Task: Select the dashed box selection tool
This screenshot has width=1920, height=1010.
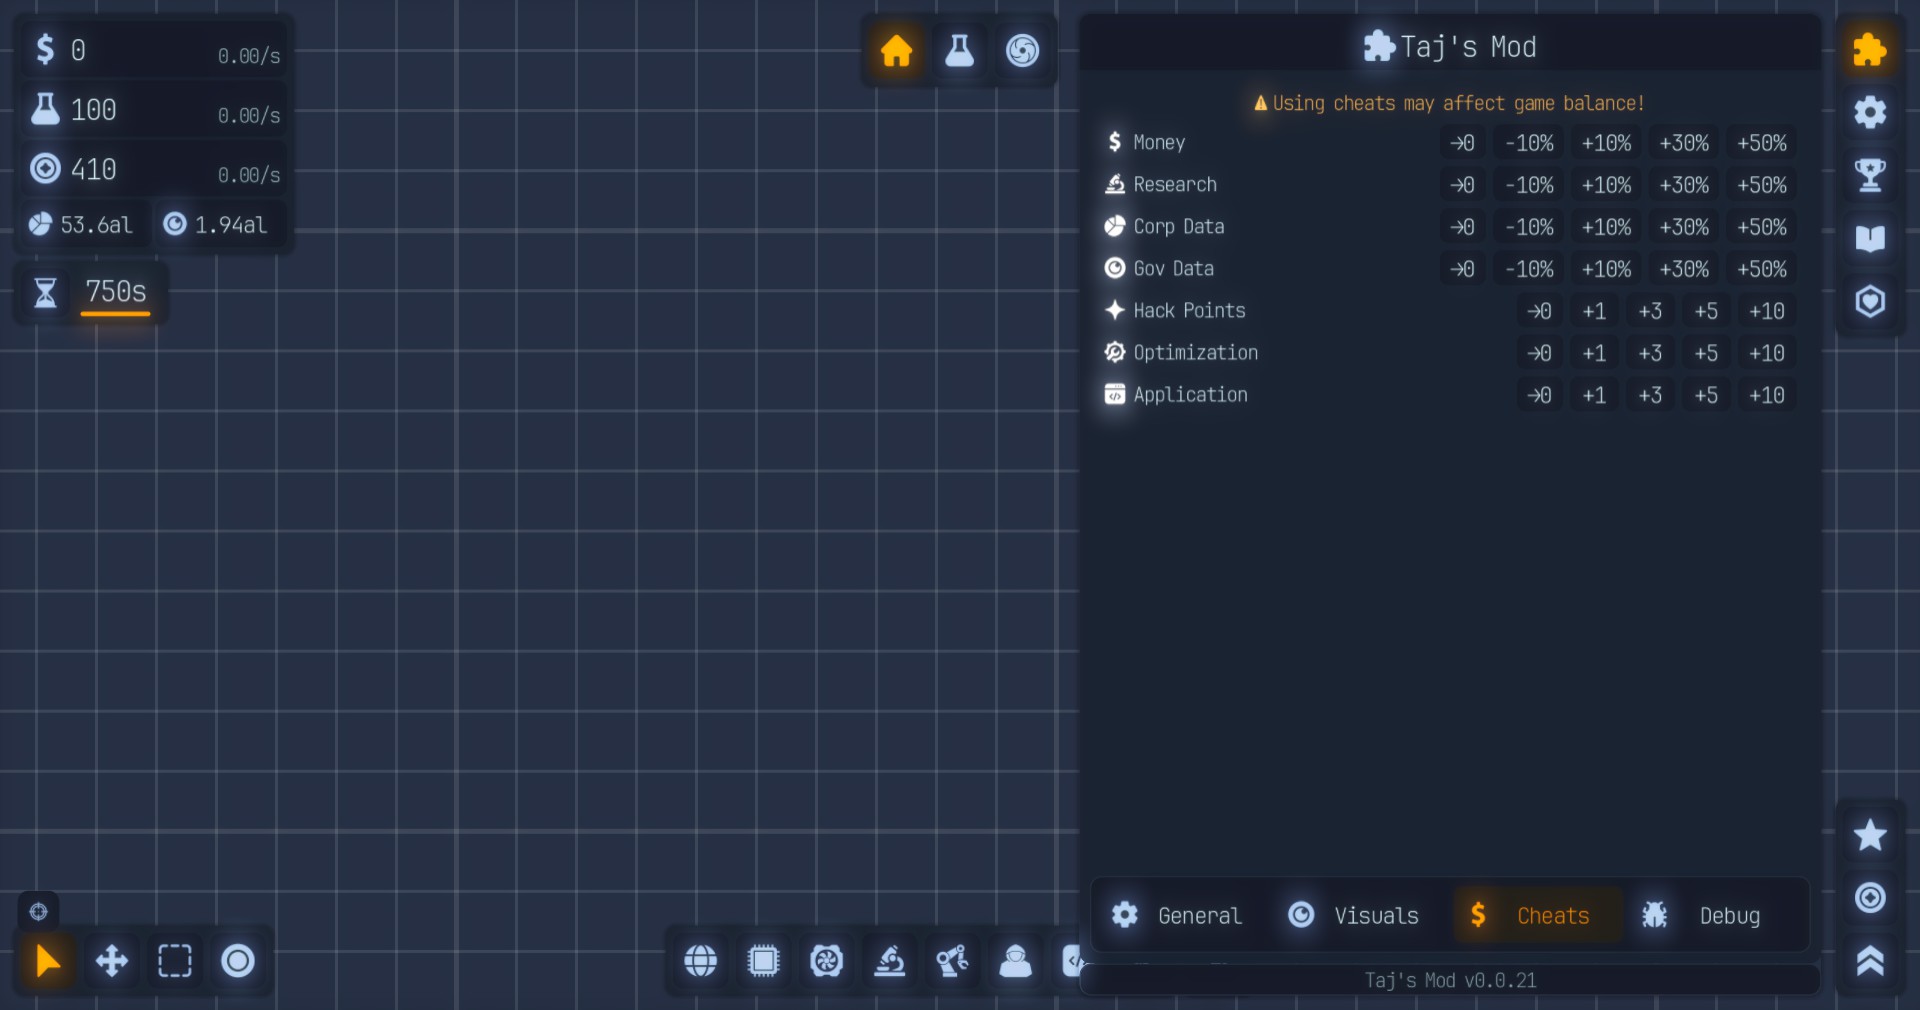Action: tap(175, 961)
